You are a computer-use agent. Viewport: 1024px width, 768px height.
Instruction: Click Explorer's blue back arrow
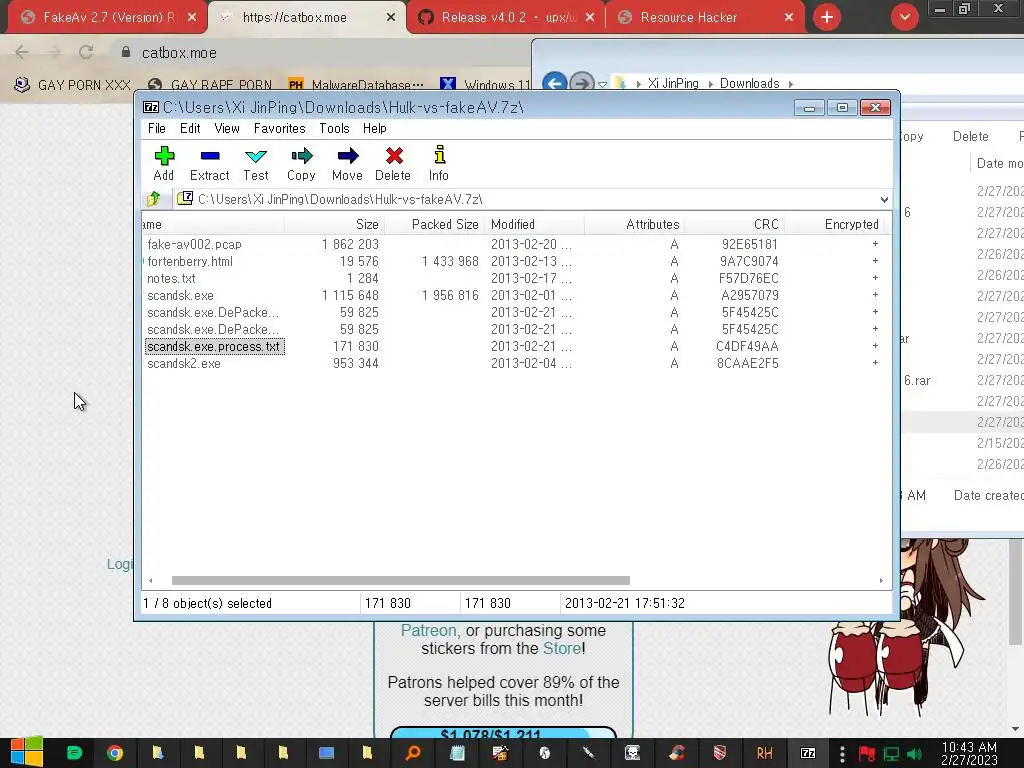[554, 83]
